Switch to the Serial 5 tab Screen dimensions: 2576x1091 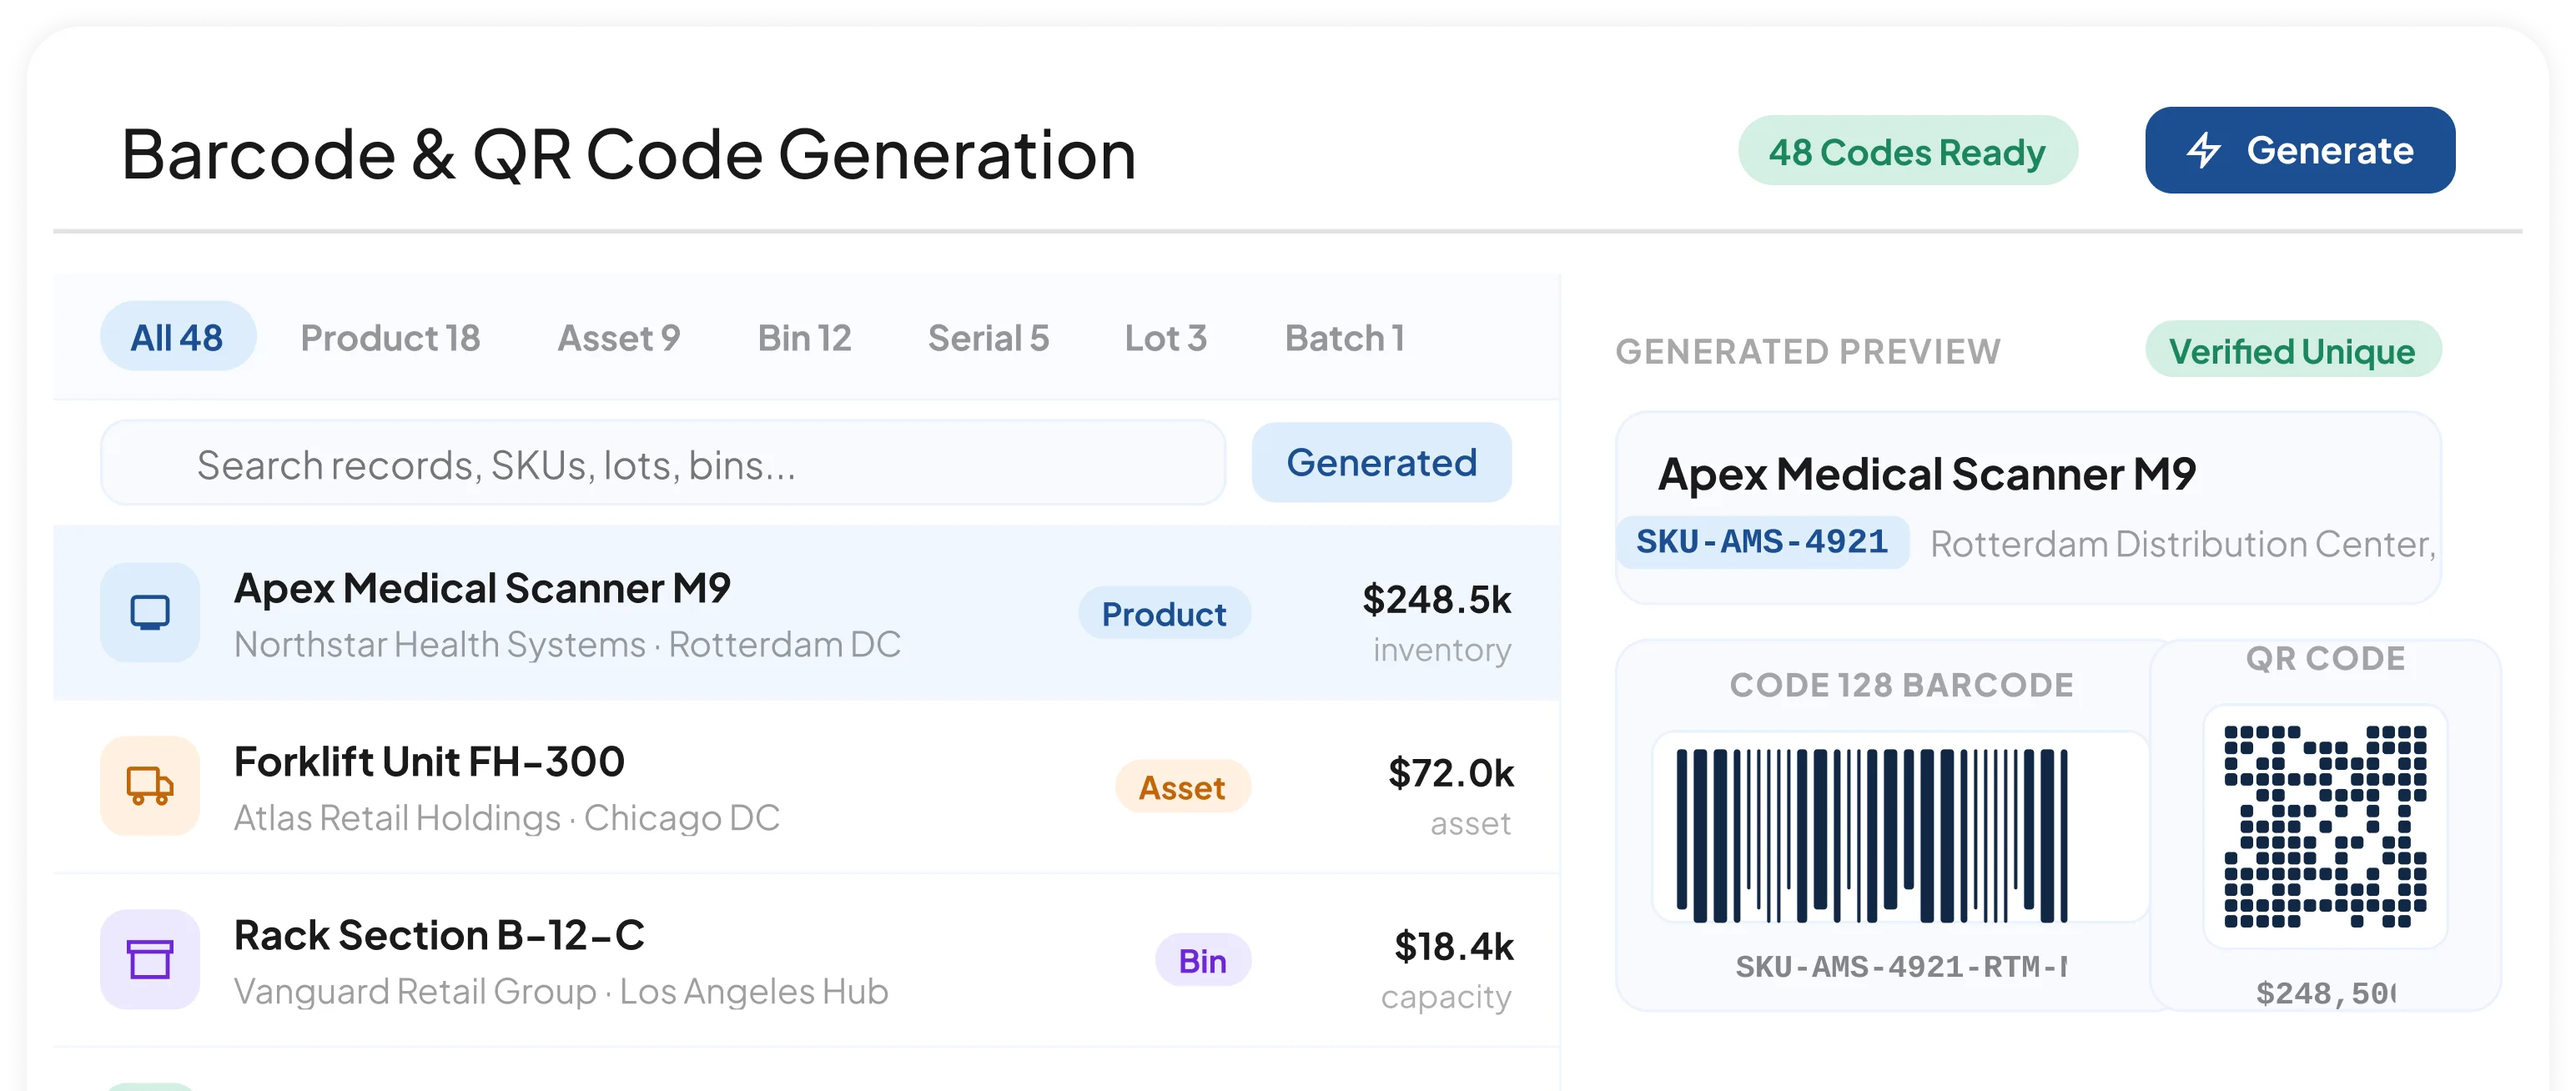click(x=988, y=337)
